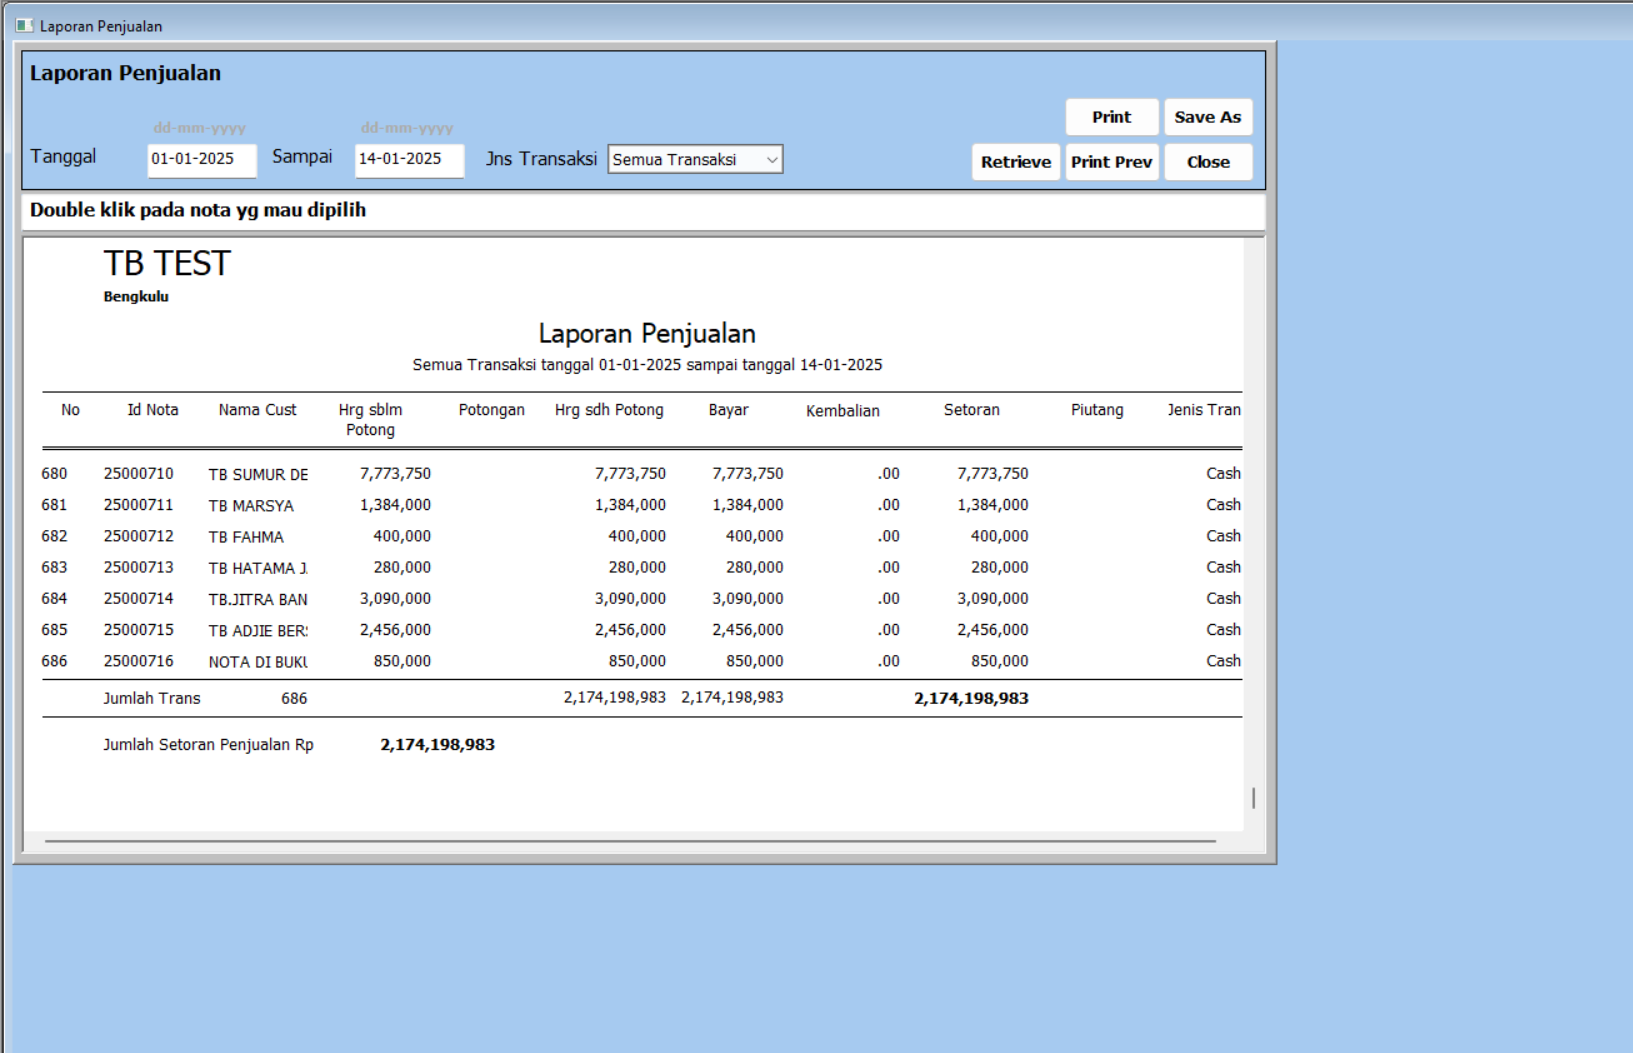Image resolution: width=1633 pixels, height=1053 pixels.
Task: Expand the Jns Transaksi dropdown arrow
Action: [771, 160]
